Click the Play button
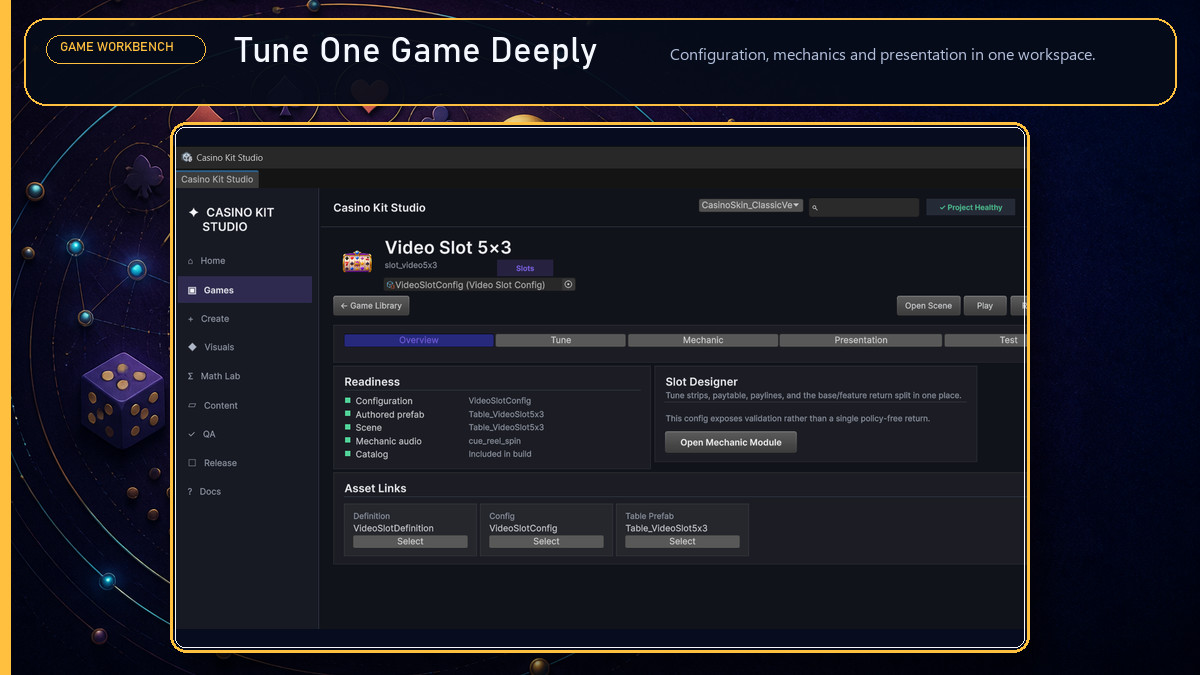Viewport: 1200px width, 675px height. 985,306
